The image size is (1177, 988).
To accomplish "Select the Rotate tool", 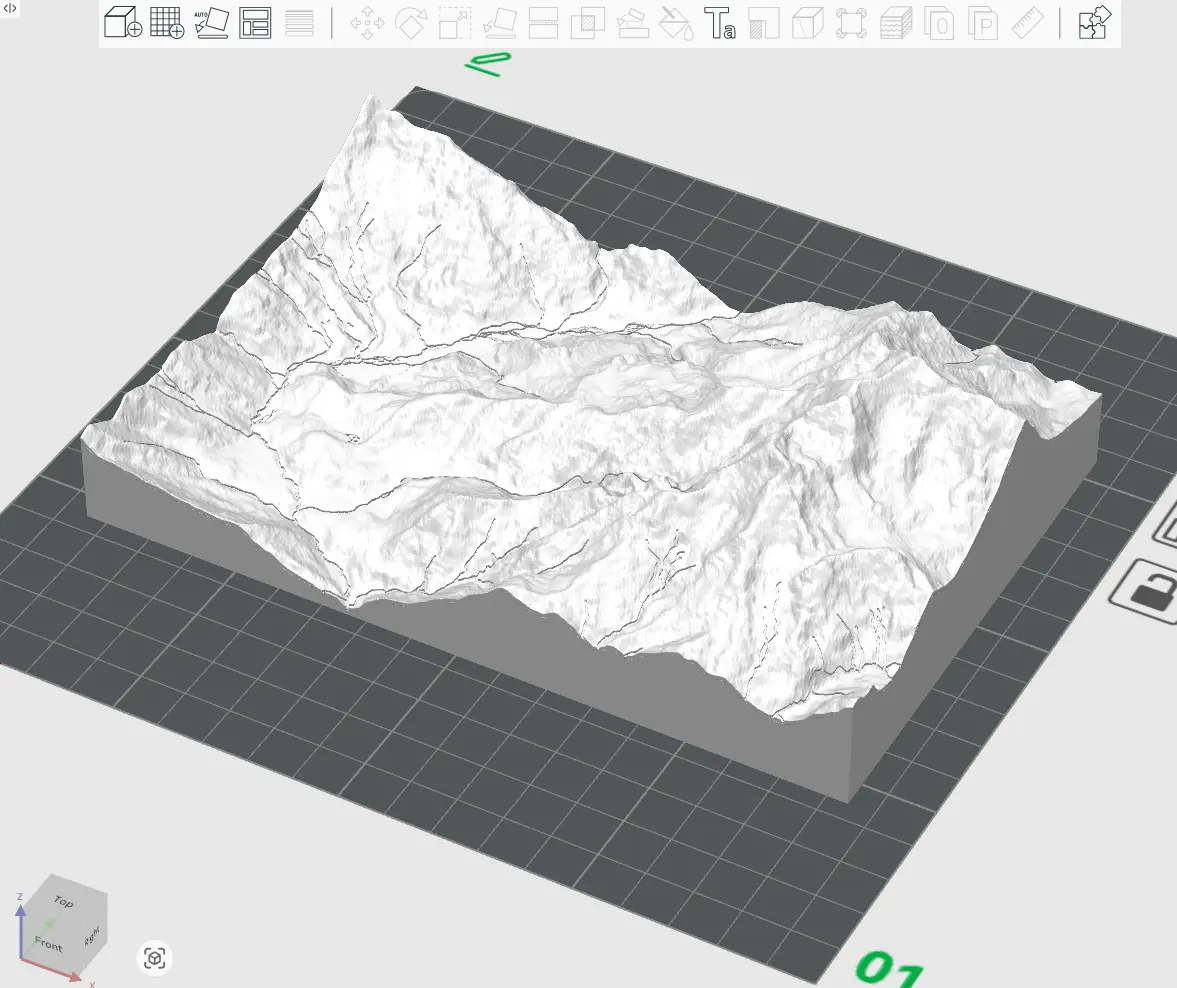I will [411, 23].
